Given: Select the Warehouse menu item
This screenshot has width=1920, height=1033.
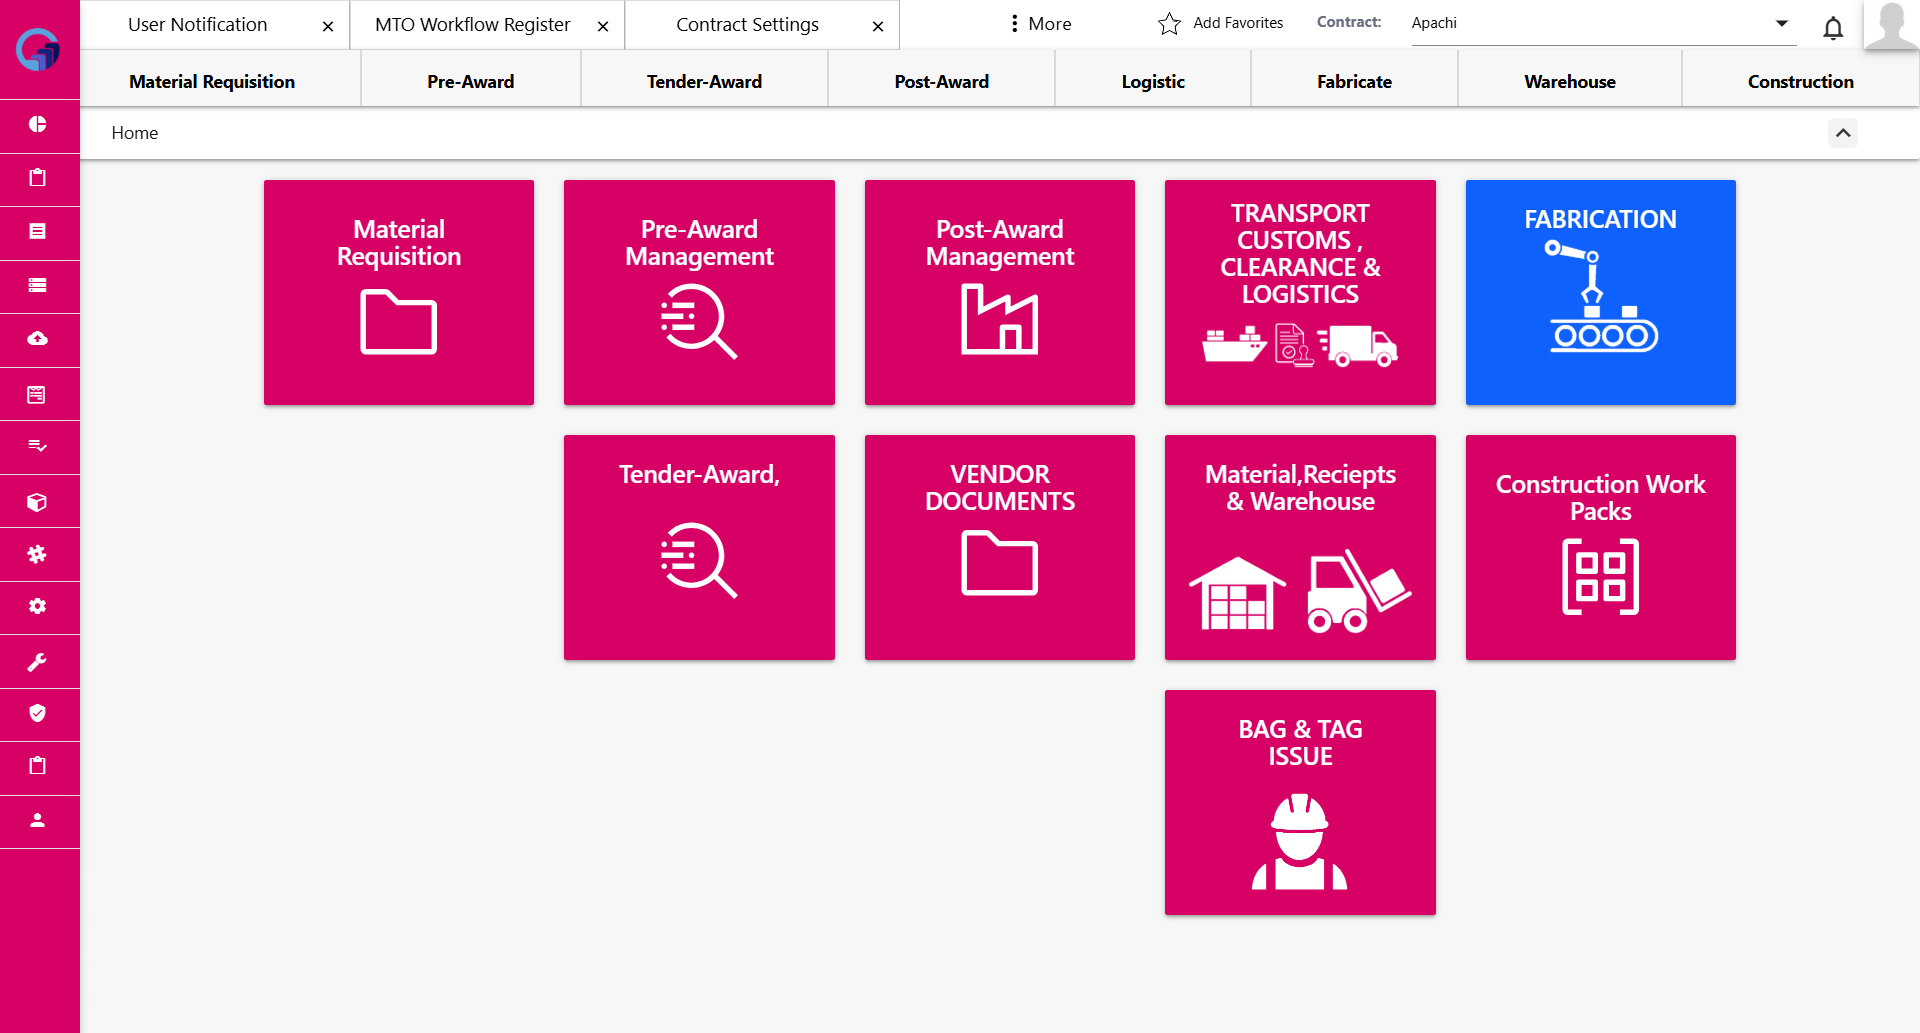Looking at the screenshot, I should [1569, 82].
